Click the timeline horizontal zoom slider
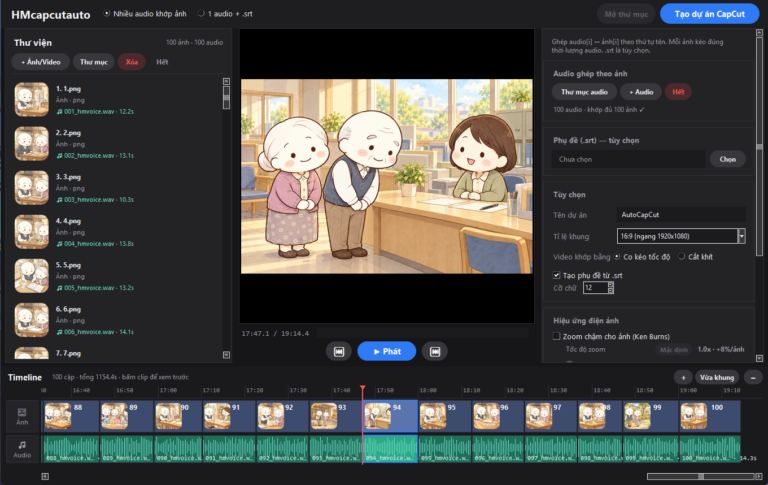Image resolution: width=768 pixels, height=485 pixels. [701, 476]
